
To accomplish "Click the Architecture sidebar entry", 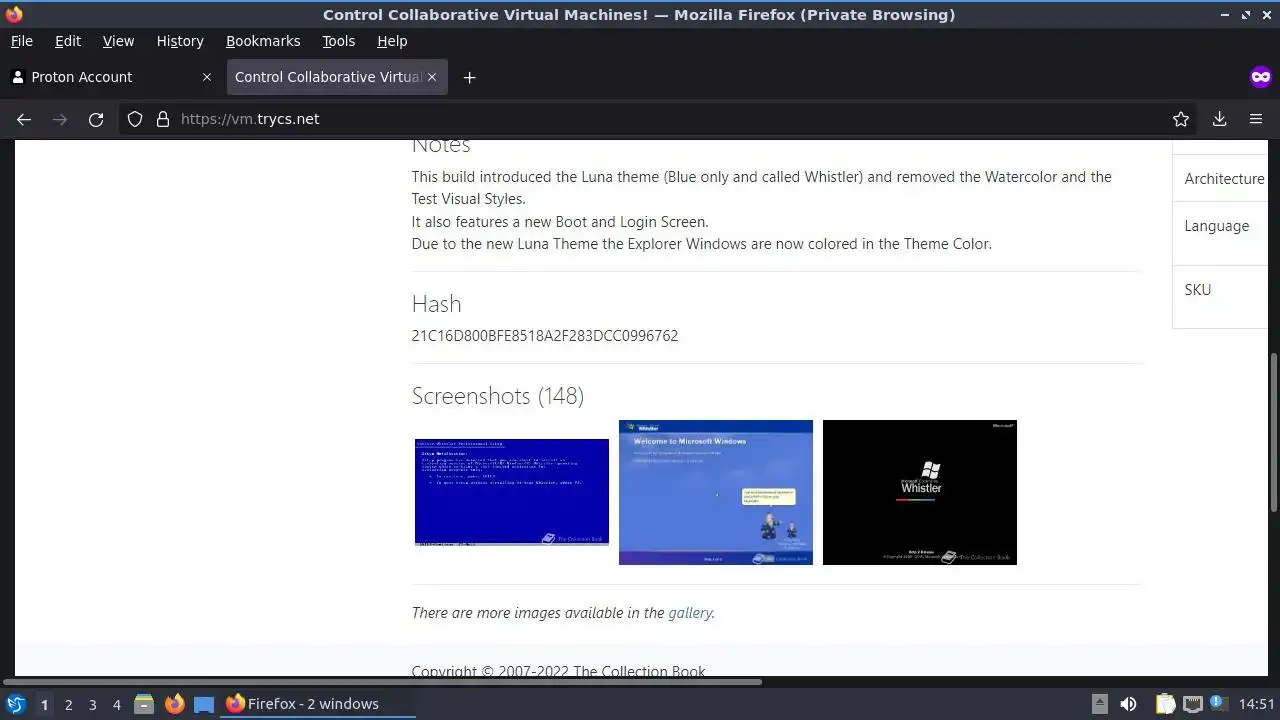I will (1224, 179).
